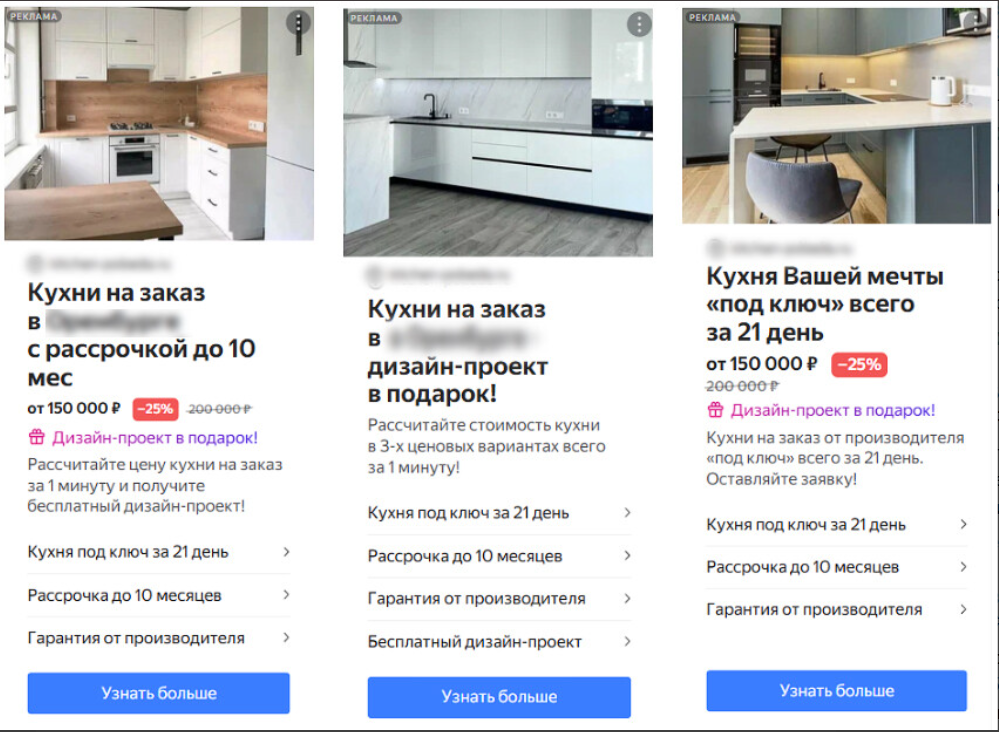Open gray kitchen with bar chair photo
999x732 pixels.
(836, 115)
